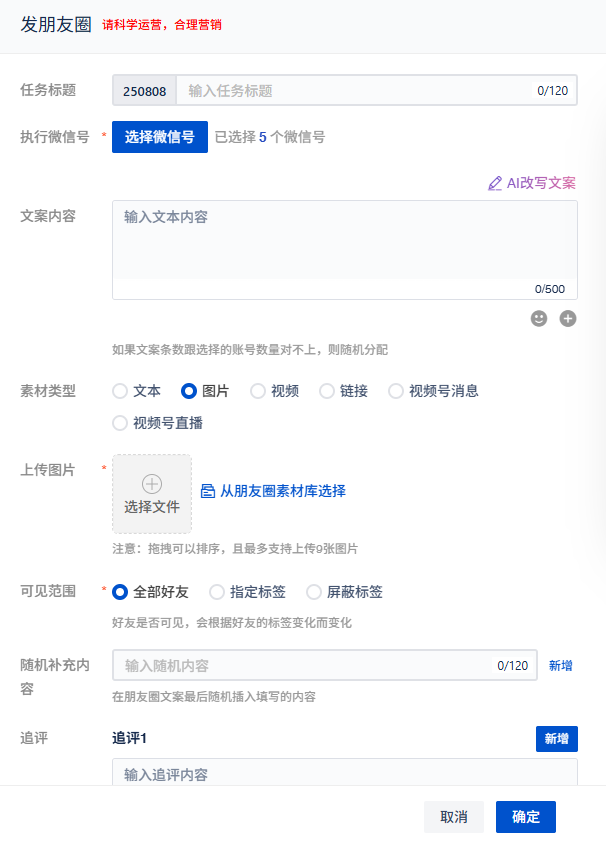Choose 链接 as material type

[327, 391]
